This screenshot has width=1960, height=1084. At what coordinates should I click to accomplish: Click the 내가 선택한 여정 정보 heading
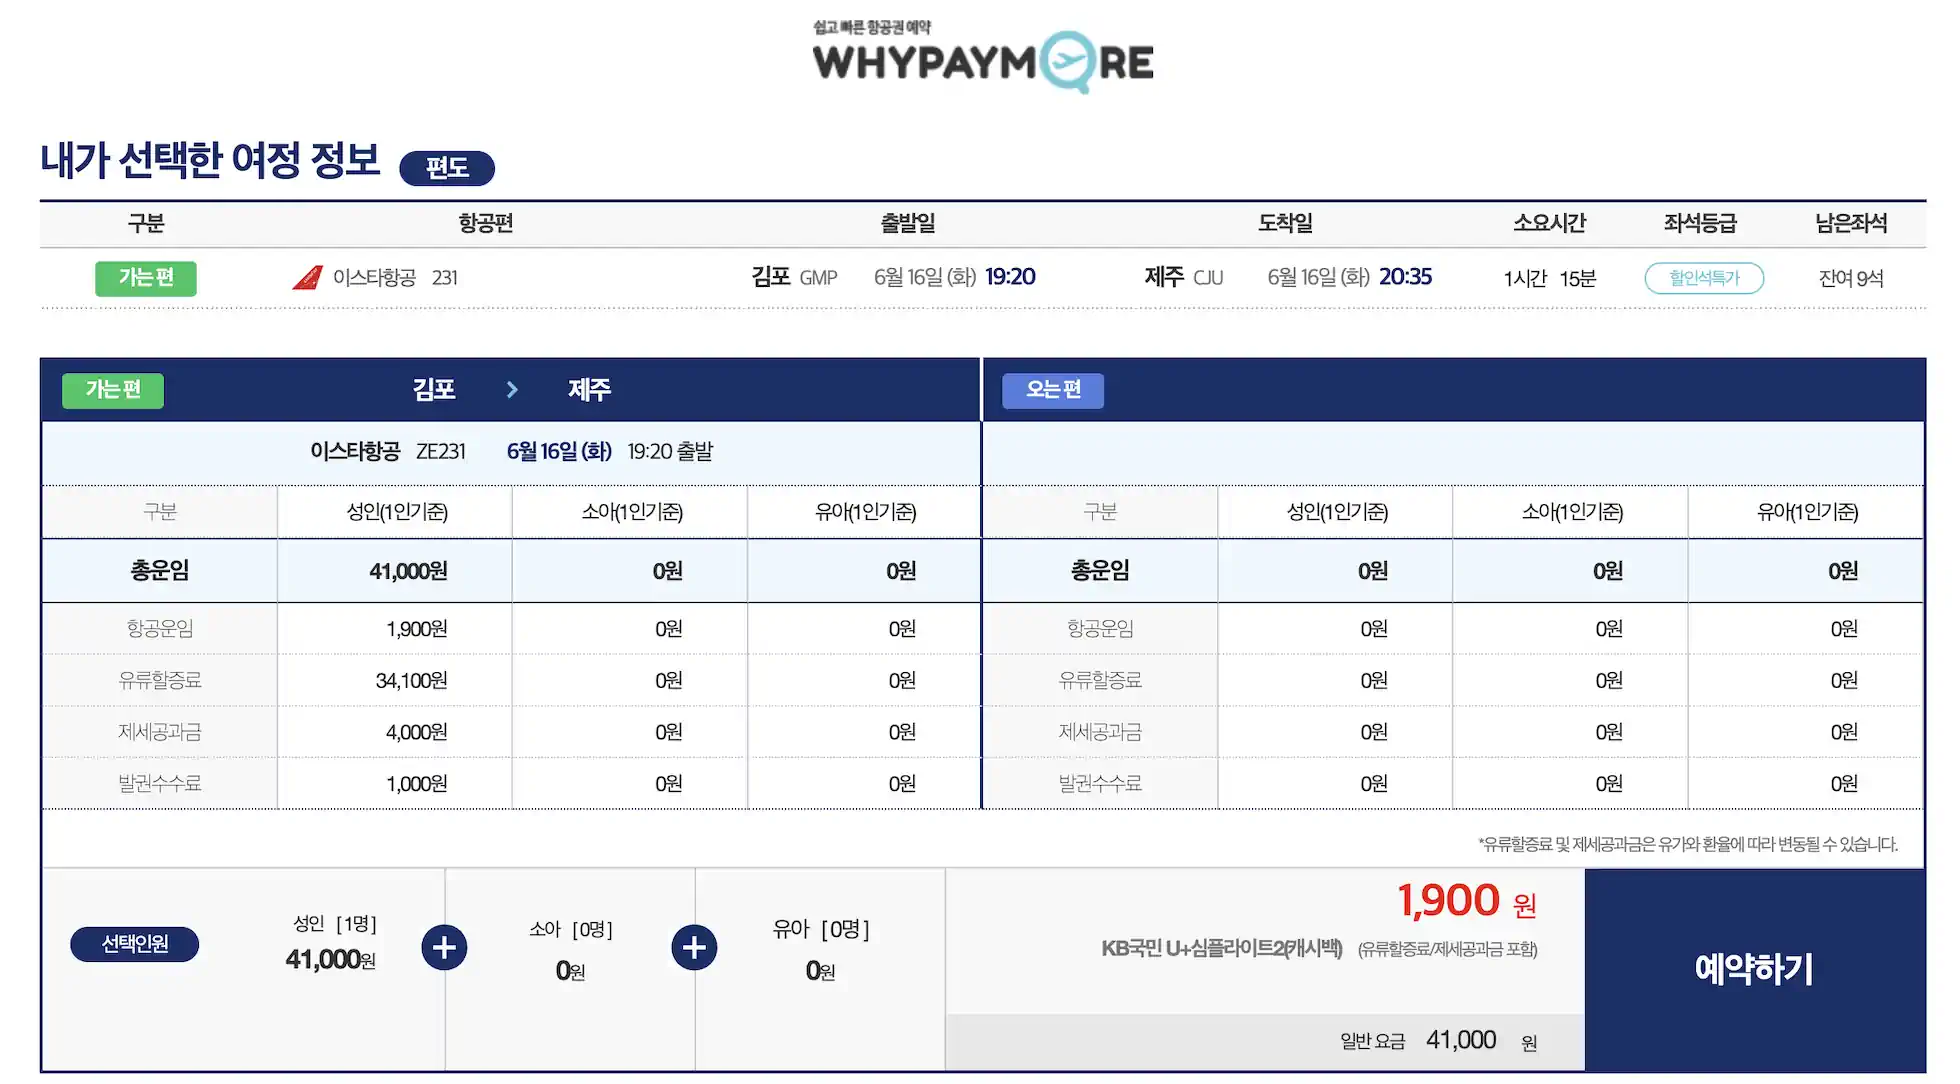point(210,160)
